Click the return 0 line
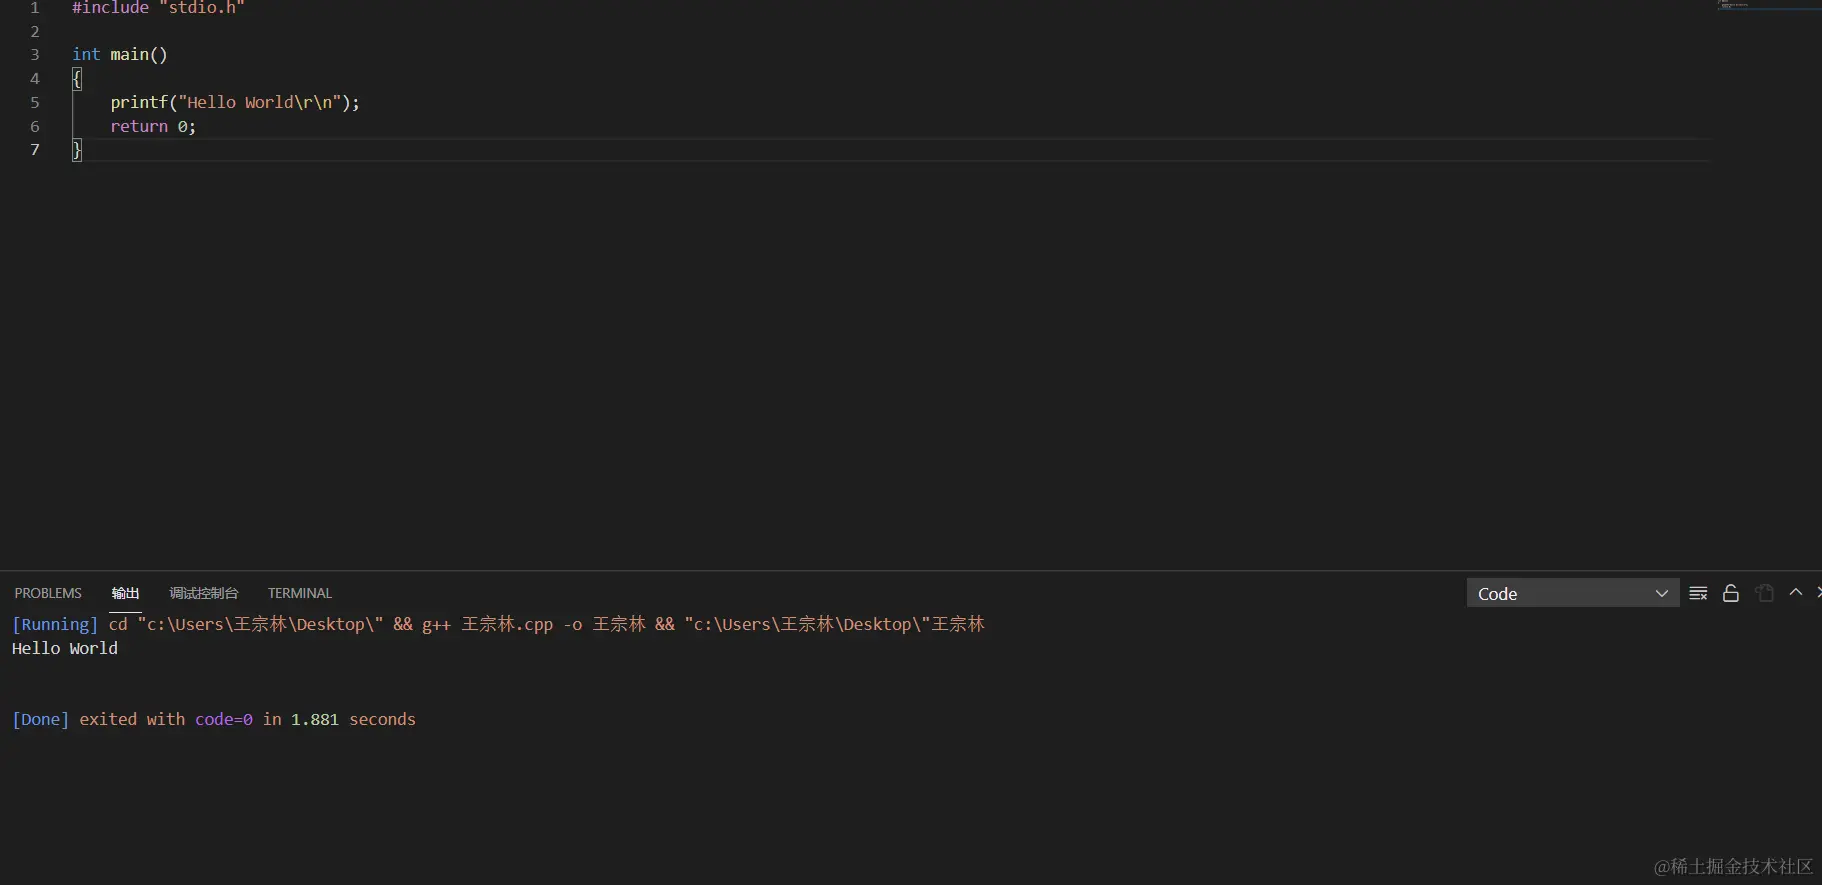This screenshot has width=1822, height=885. (153, 126)
